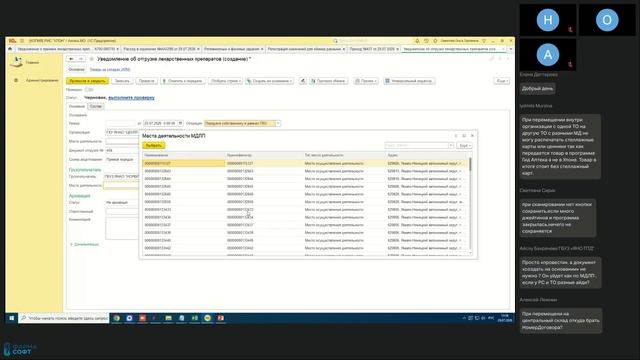The width and height of the screenshot is (640, 360).
Task: Open the search history arrow in the dialog
Action: pos(451,146)
